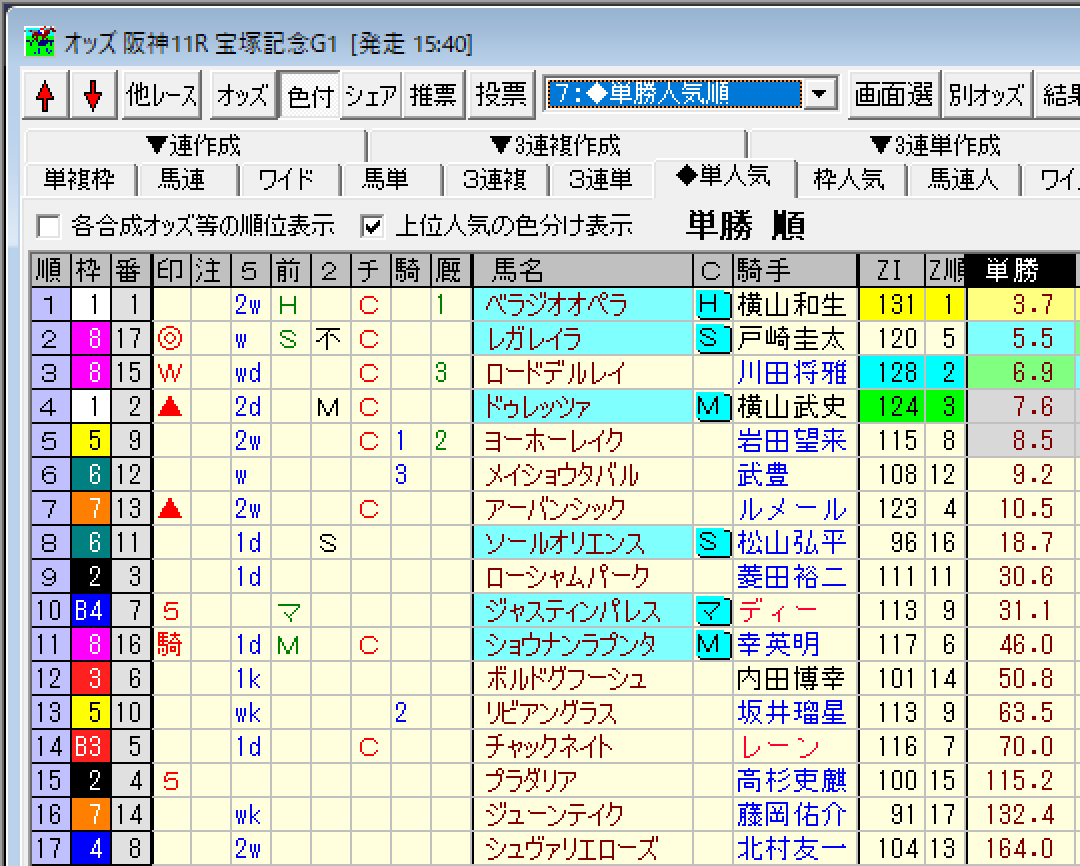Expand the ▼3連複作成 section

click(557, 145)
